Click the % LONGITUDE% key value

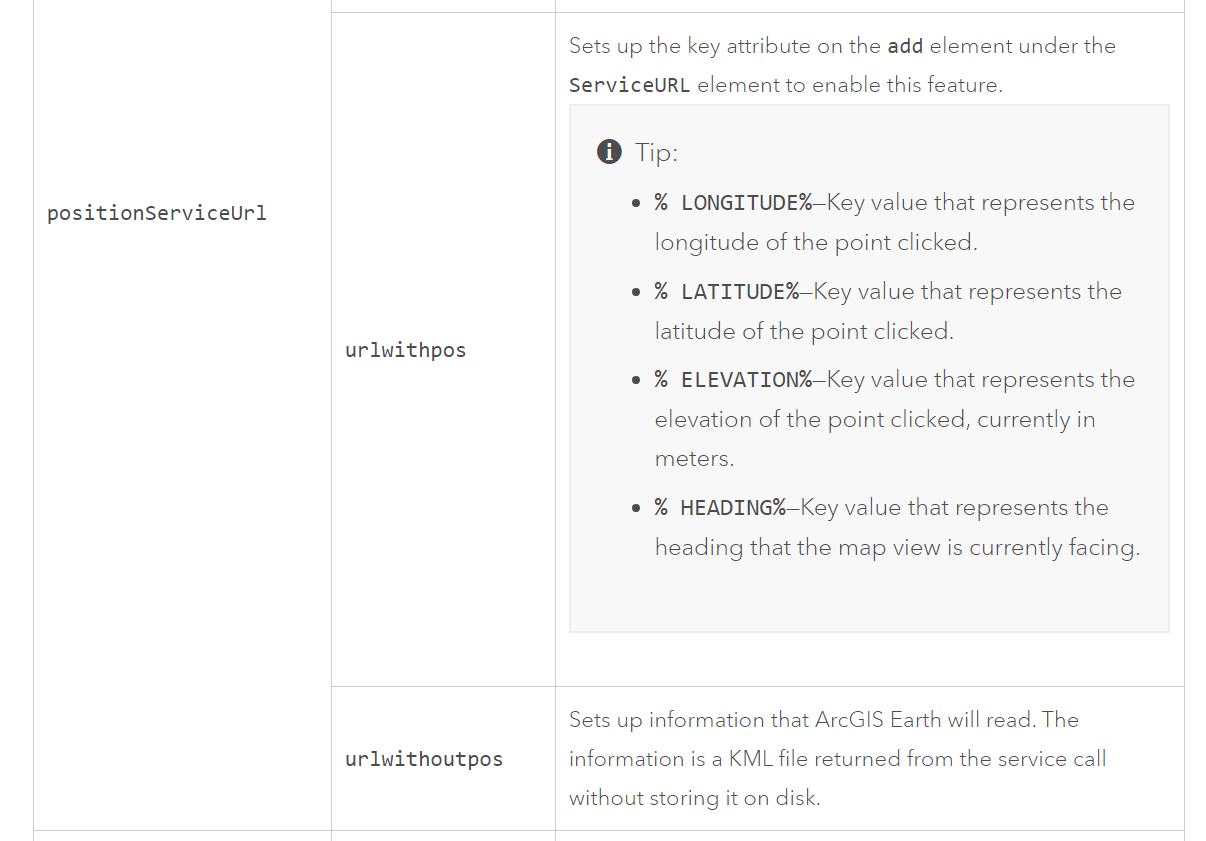point(733,203)
